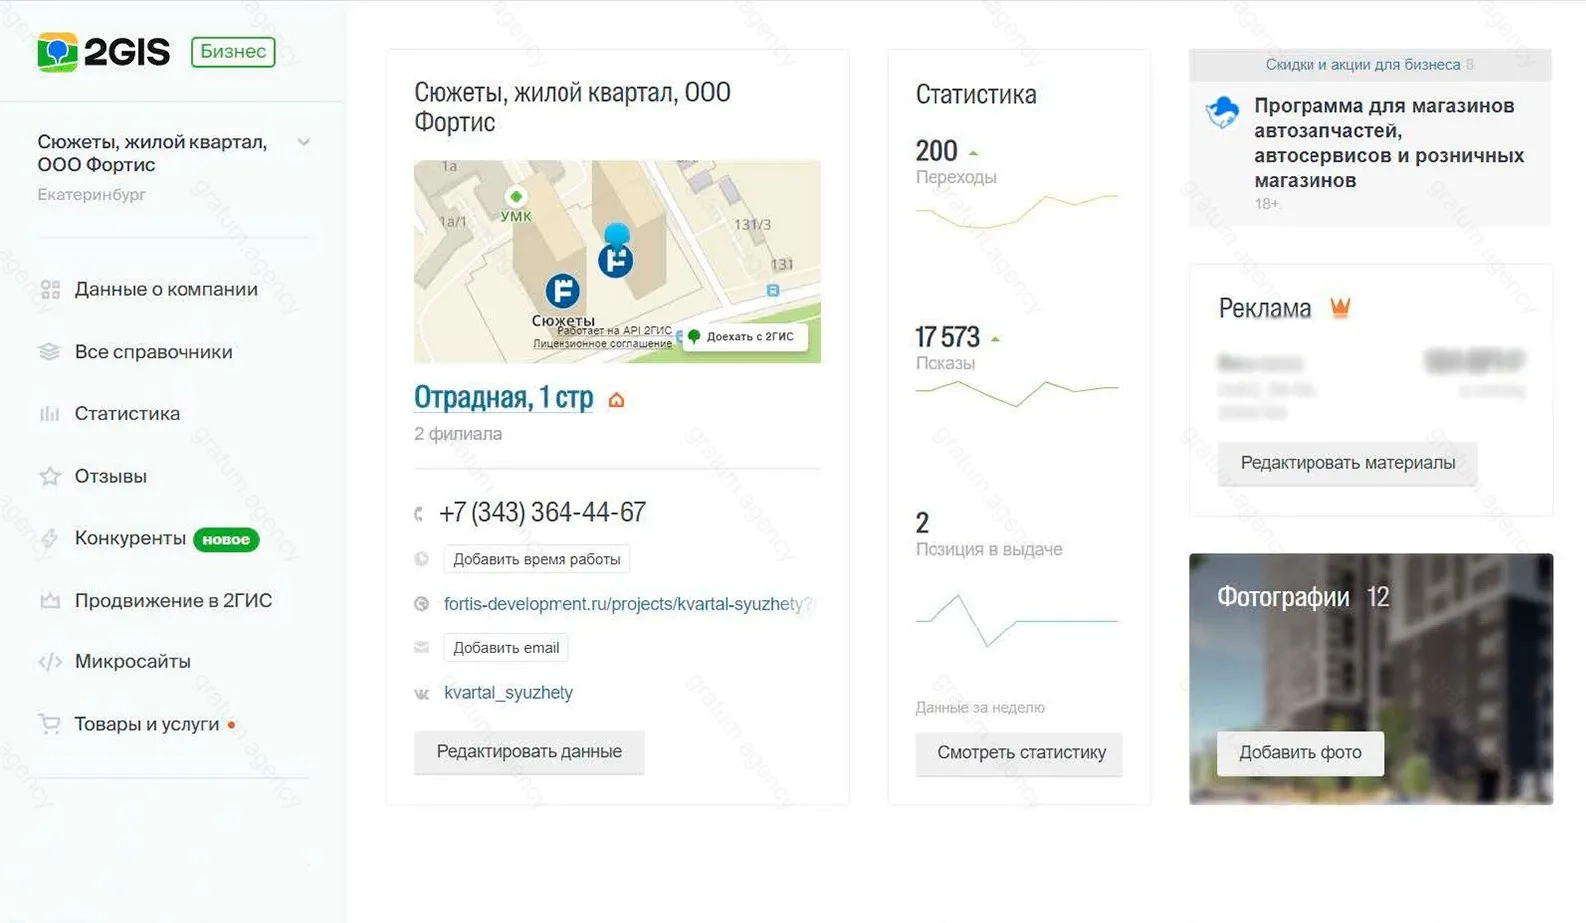The image size is (1586, 923).
Task: Open Данные о компании menu item
Action: (x=166, y=289)
